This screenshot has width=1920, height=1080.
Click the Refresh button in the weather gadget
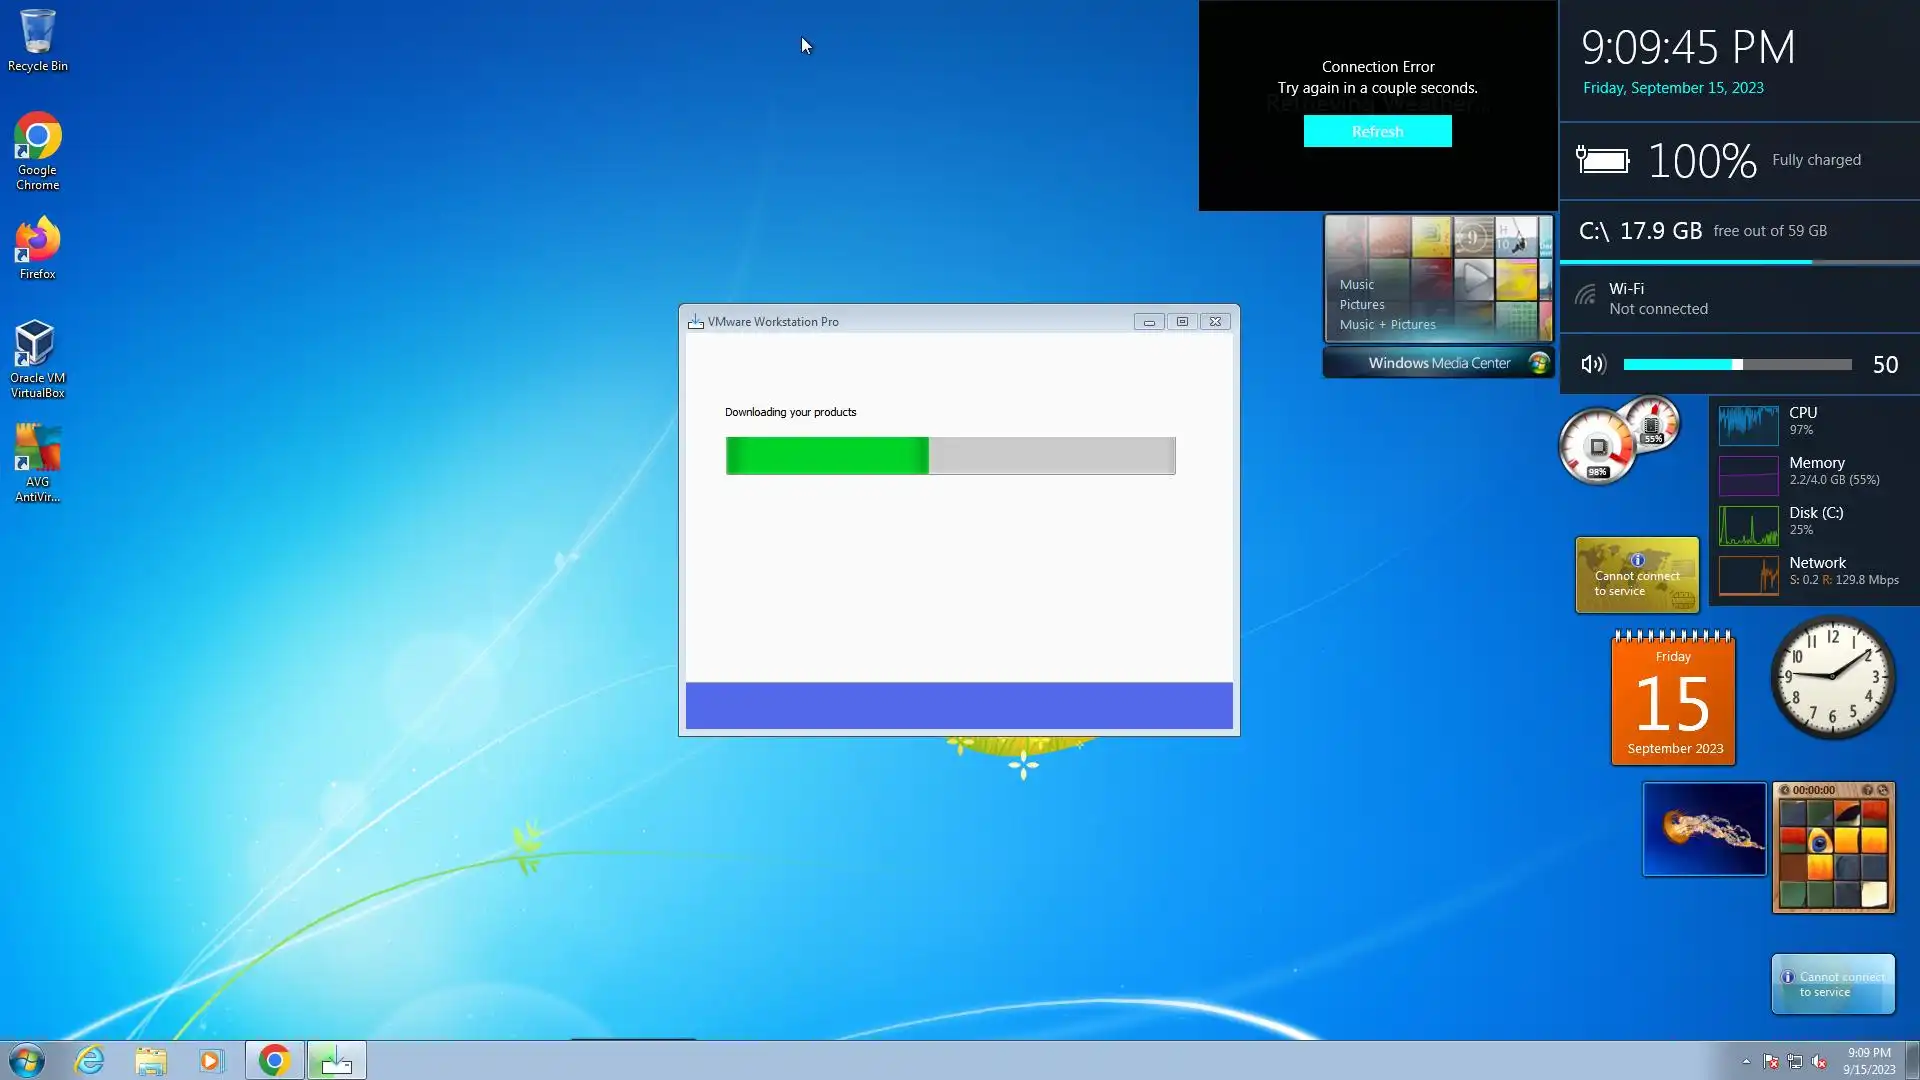point(1377,131)
